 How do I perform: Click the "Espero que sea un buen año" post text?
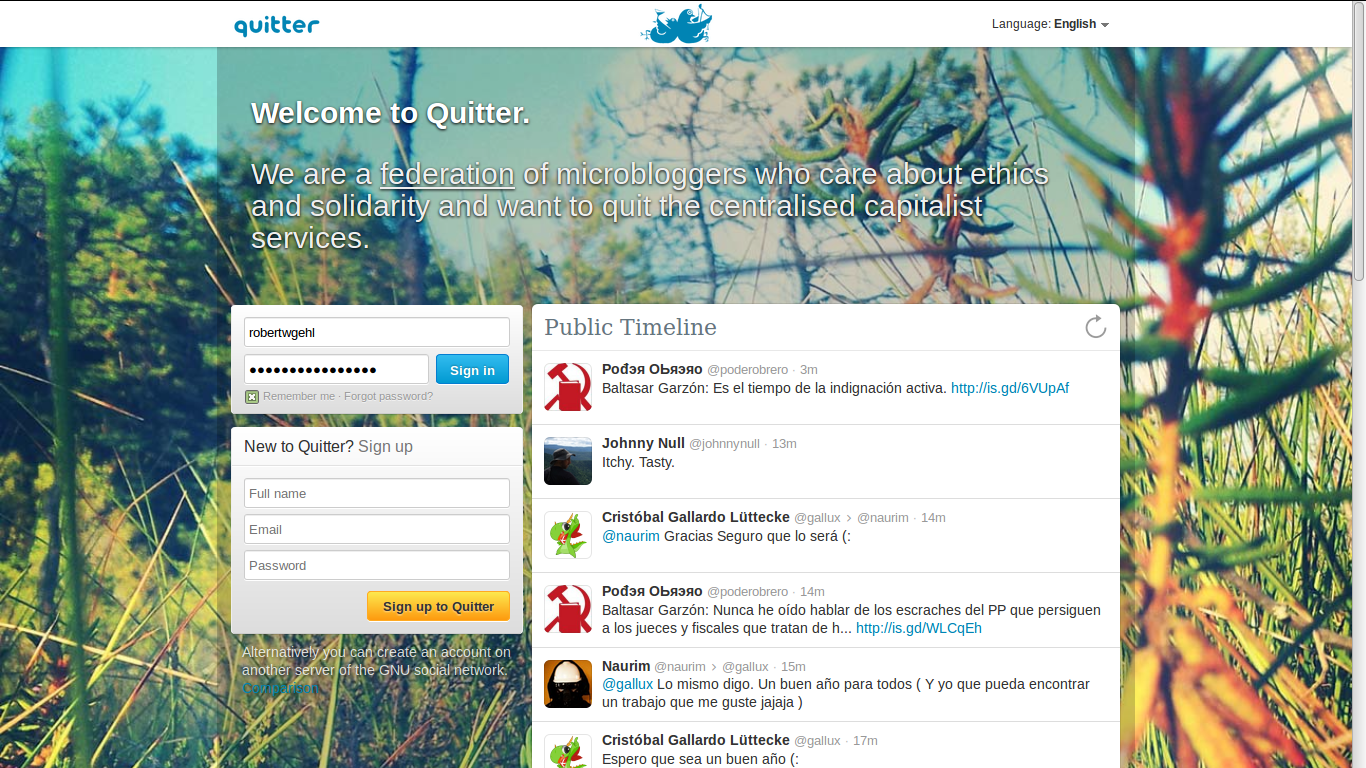pyautogui.click(x=700, y=758)
